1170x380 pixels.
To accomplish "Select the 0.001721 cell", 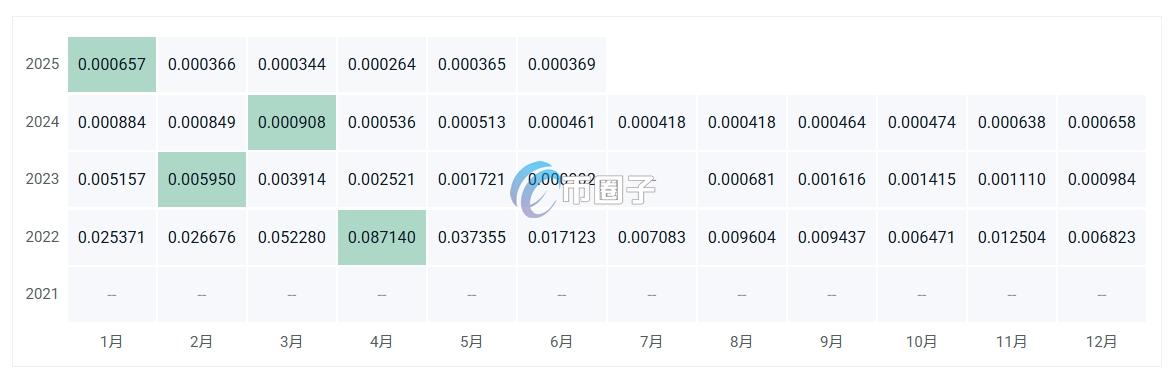I will (x=472, y=179).
